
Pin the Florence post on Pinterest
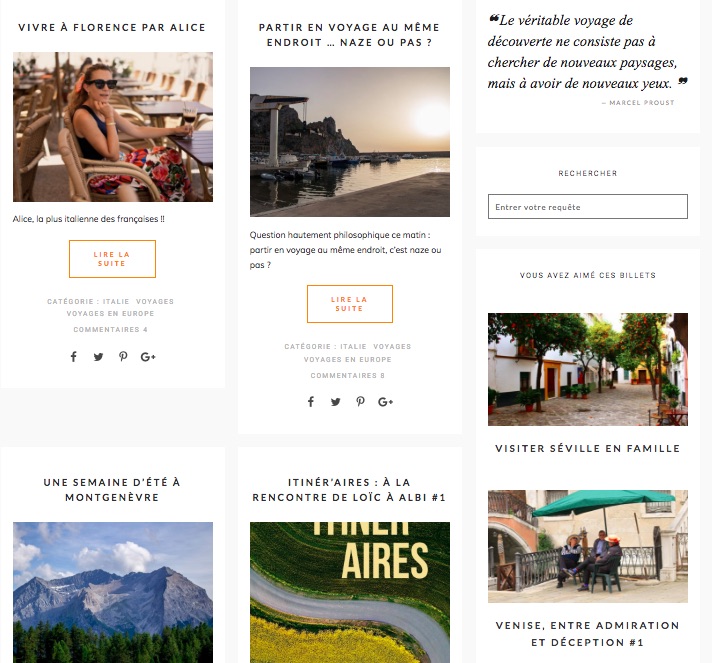123,356
